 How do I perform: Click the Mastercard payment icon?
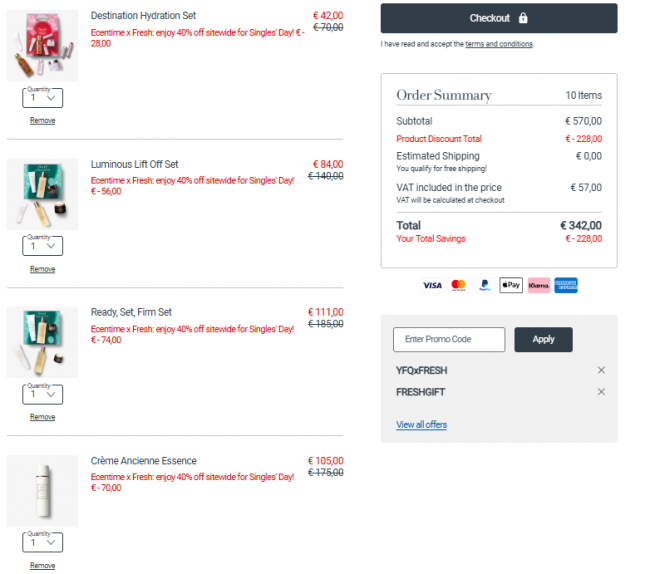pos(459,285)
